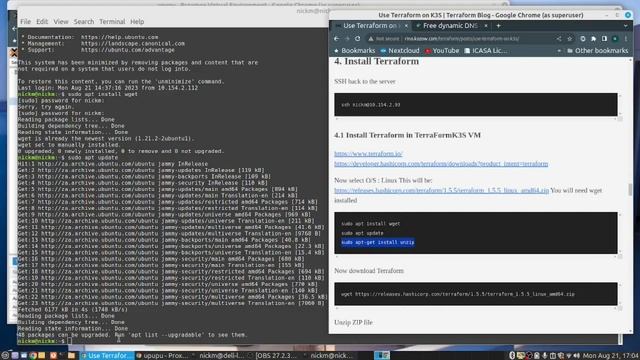Open terminal Help menu
The image size is (640, 360).
click(137, 22)
